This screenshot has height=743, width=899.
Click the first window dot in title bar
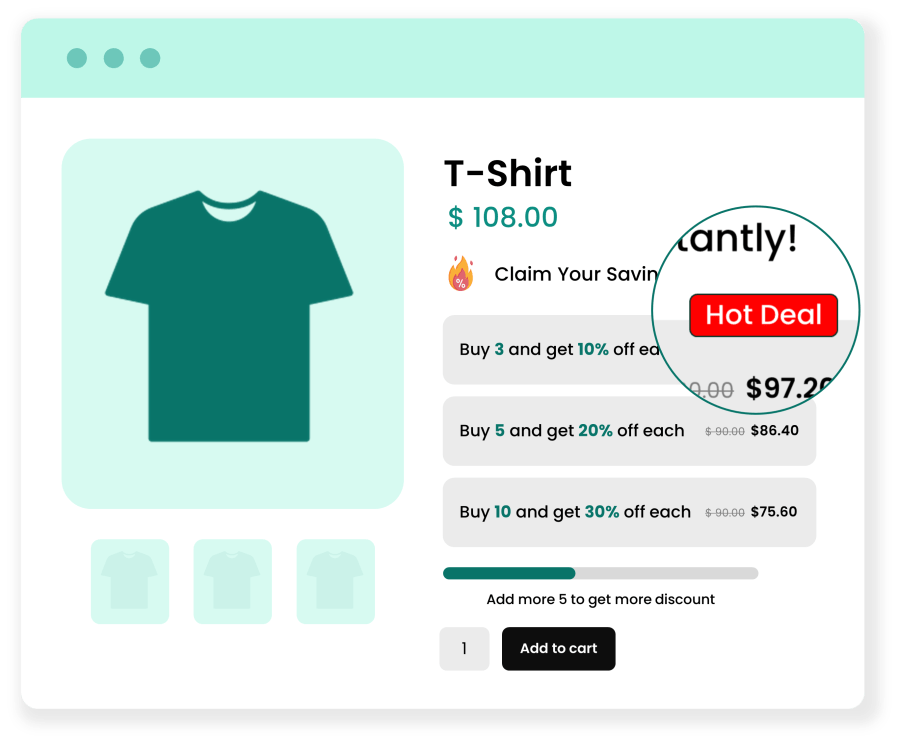coord(77,58)
